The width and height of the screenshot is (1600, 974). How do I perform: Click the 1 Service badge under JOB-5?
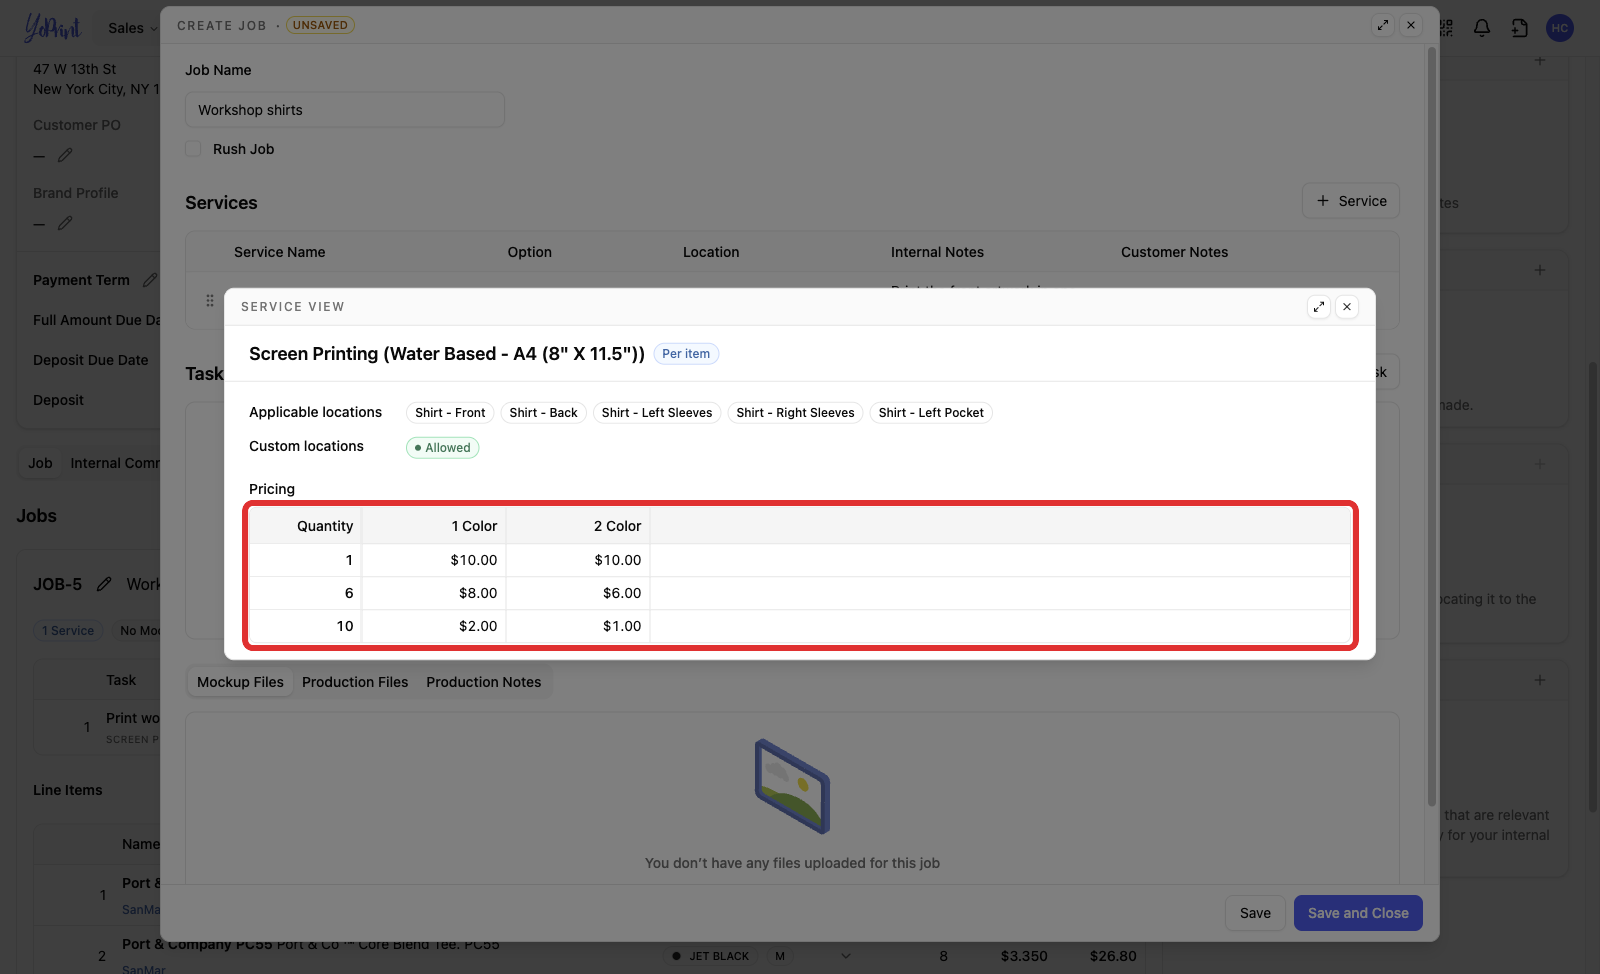[68, 631]
